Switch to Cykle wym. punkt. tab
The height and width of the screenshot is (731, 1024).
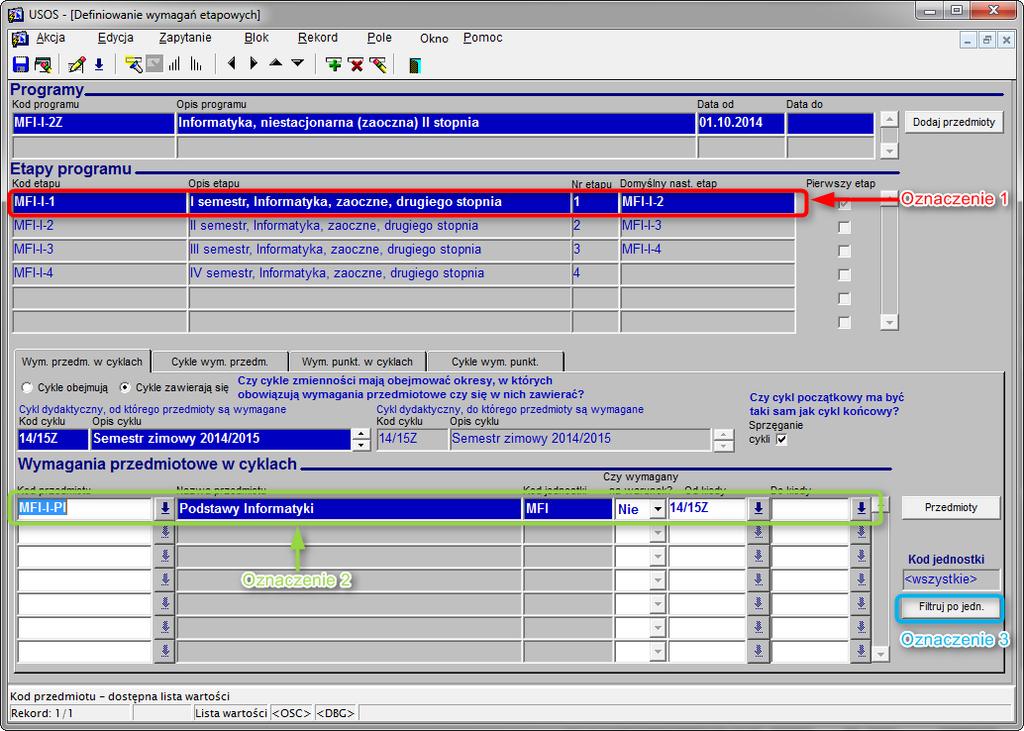click(495, 361)
